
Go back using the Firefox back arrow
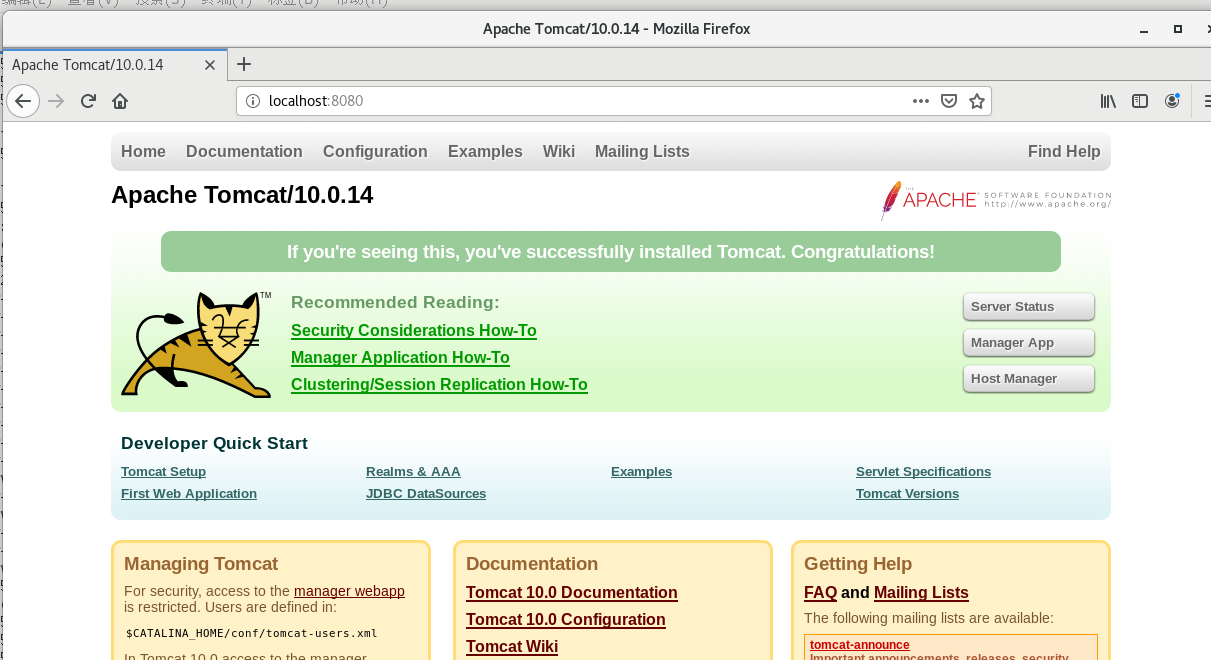(x=23, y=101)
